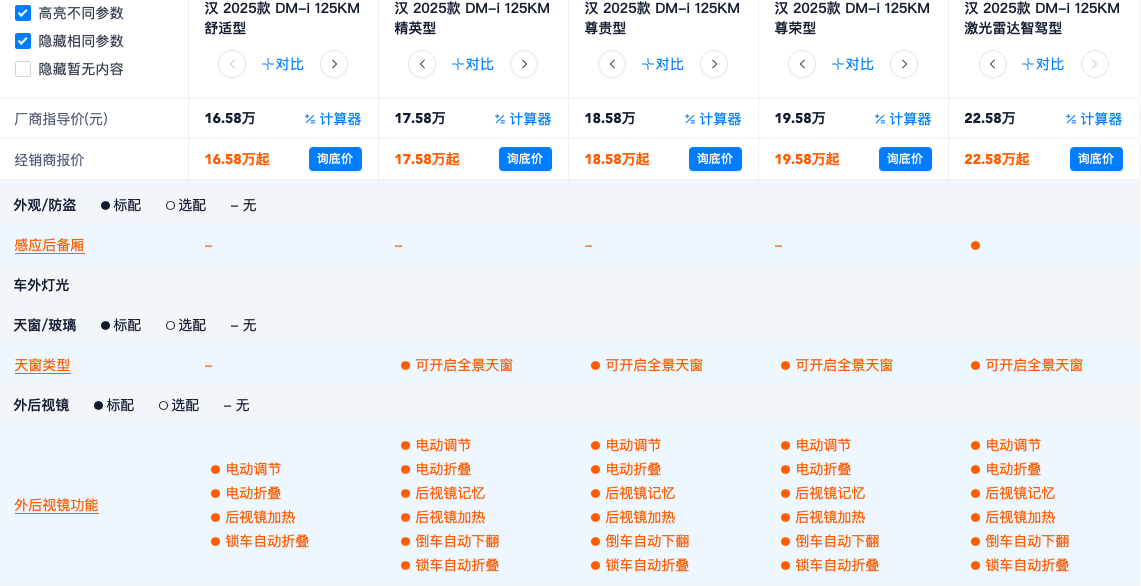
Task: Click right arrow under 尊荣型 model
Action: pos(904,64)
